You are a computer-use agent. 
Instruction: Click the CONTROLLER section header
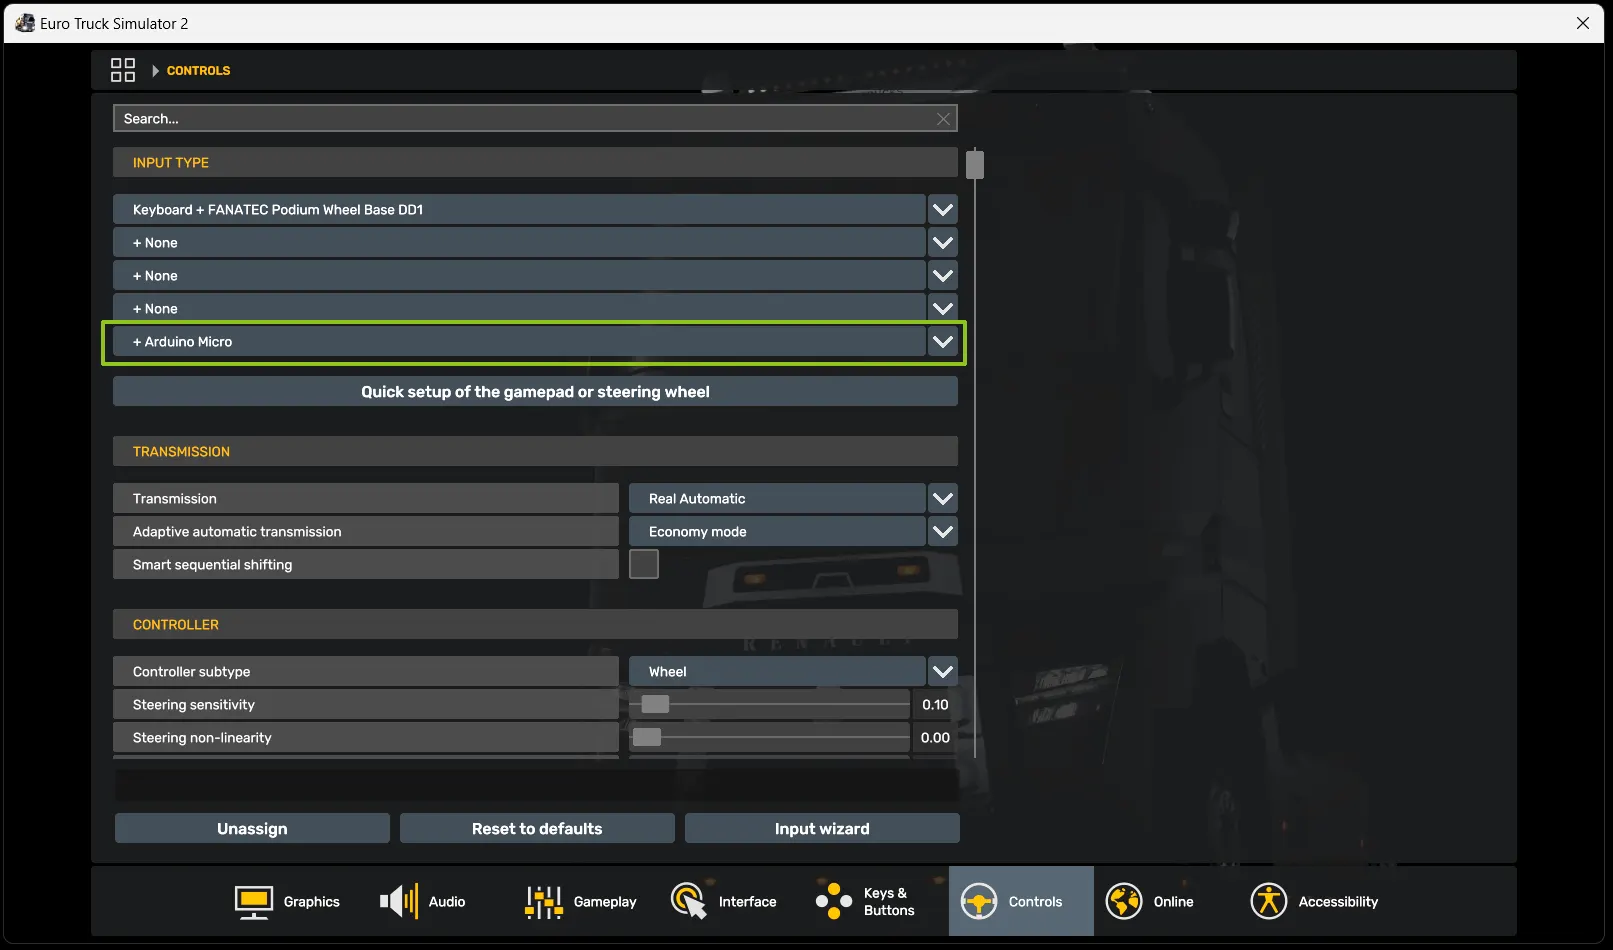[x=535, y=625]
